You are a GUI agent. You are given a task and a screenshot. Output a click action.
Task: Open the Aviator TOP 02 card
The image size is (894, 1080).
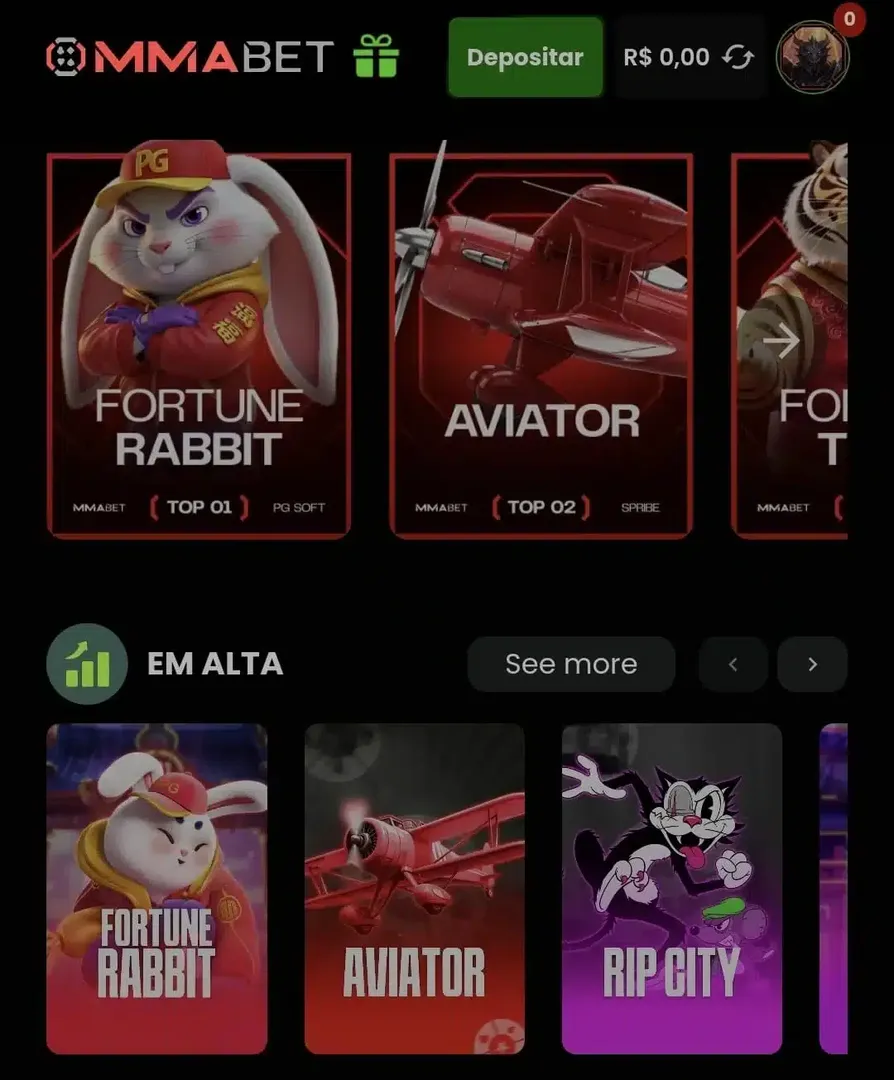(541, 340)
